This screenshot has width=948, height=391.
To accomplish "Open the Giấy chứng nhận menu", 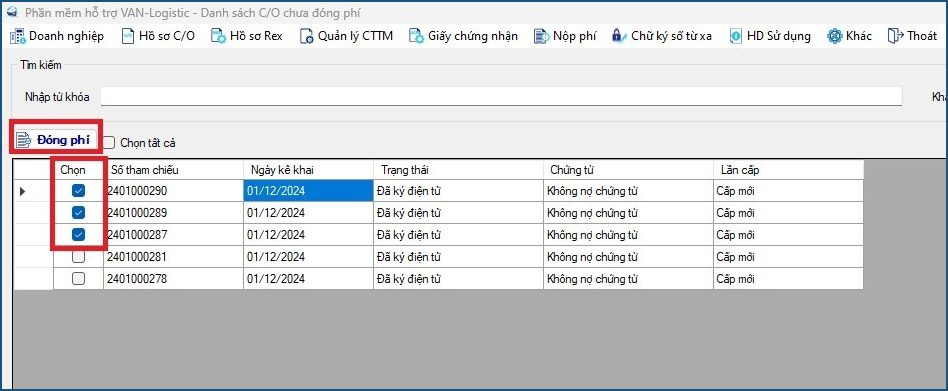I will click(464, 36).
